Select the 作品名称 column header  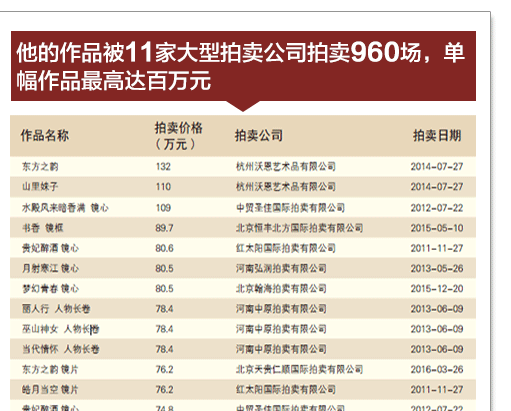click(45, 135)
